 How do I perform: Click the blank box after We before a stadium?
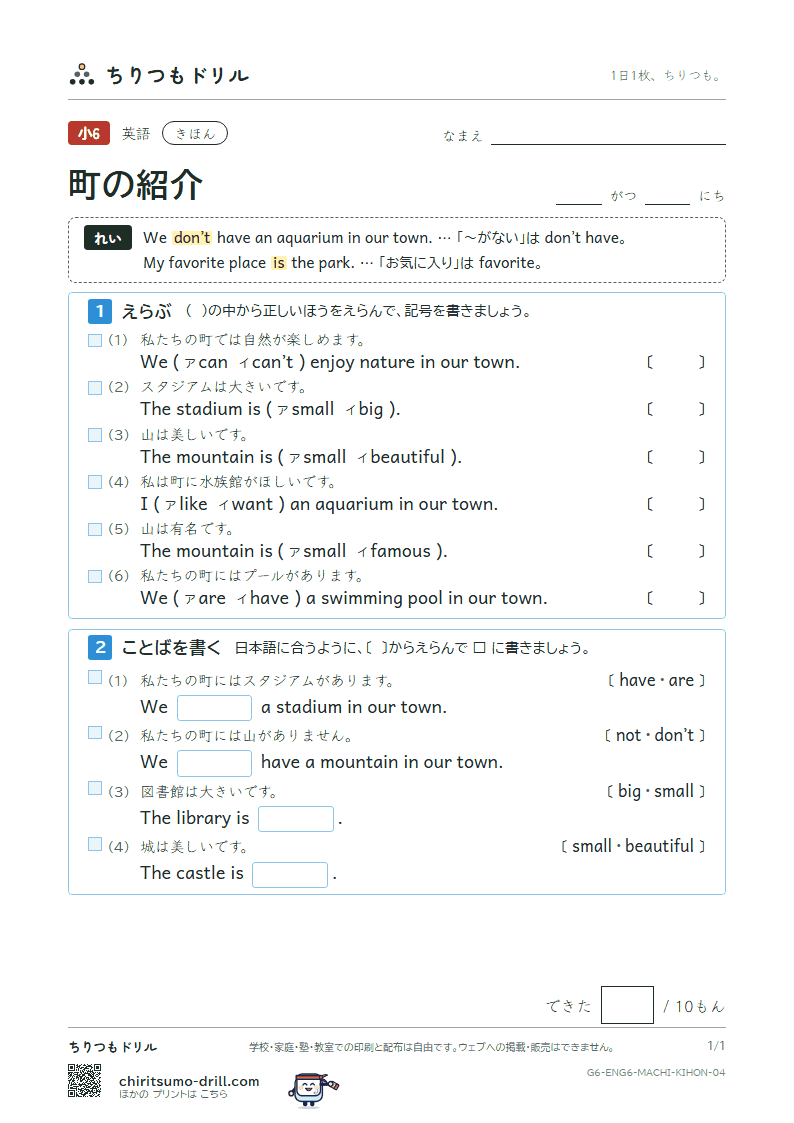[214, 708]
